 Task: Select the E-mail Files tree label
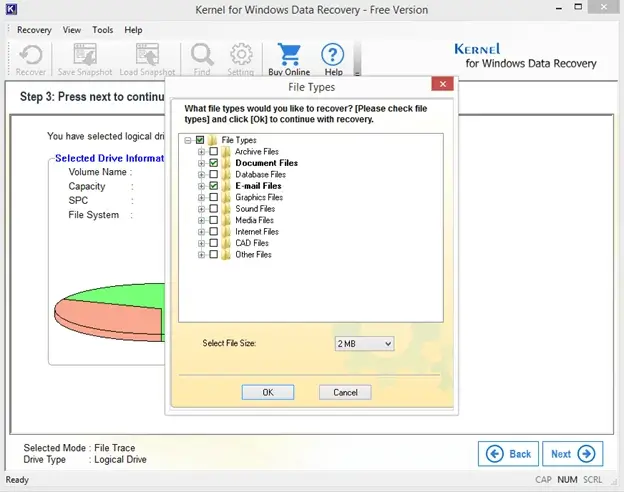click(258, 186)
